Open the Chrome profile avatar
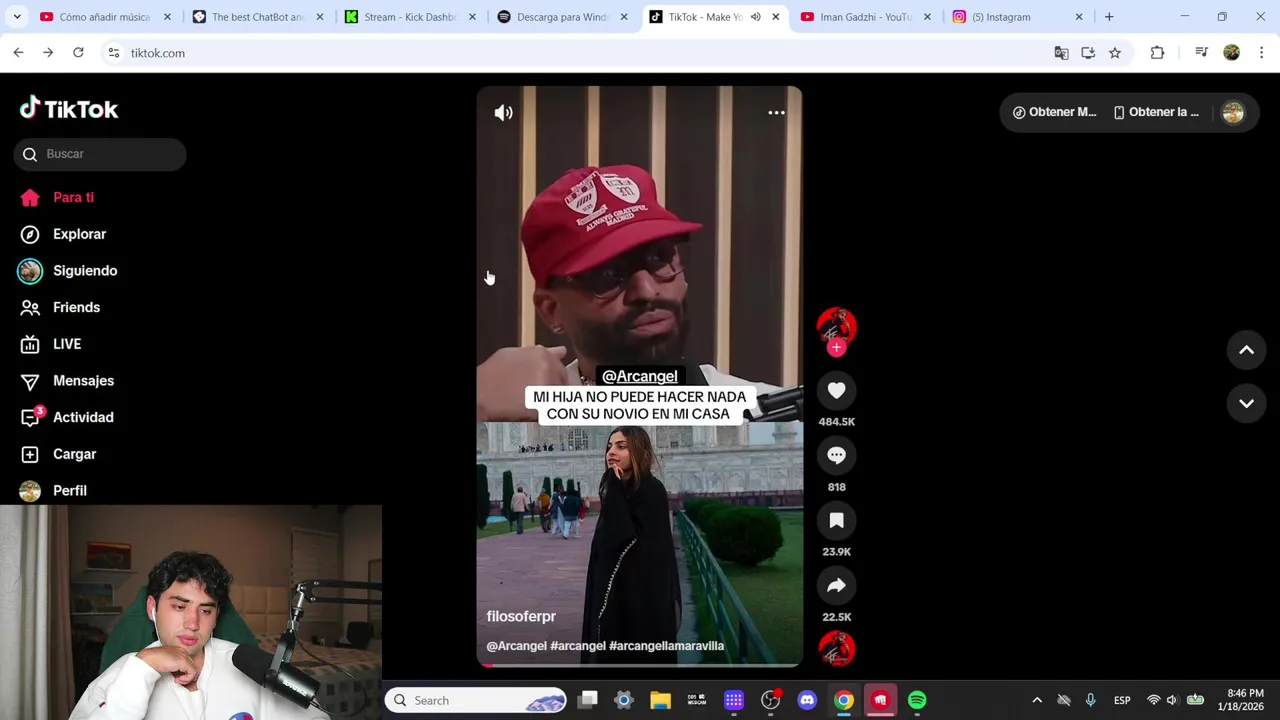Image resolution: width=1280 pixels, height=720 pixels. 1232,53
